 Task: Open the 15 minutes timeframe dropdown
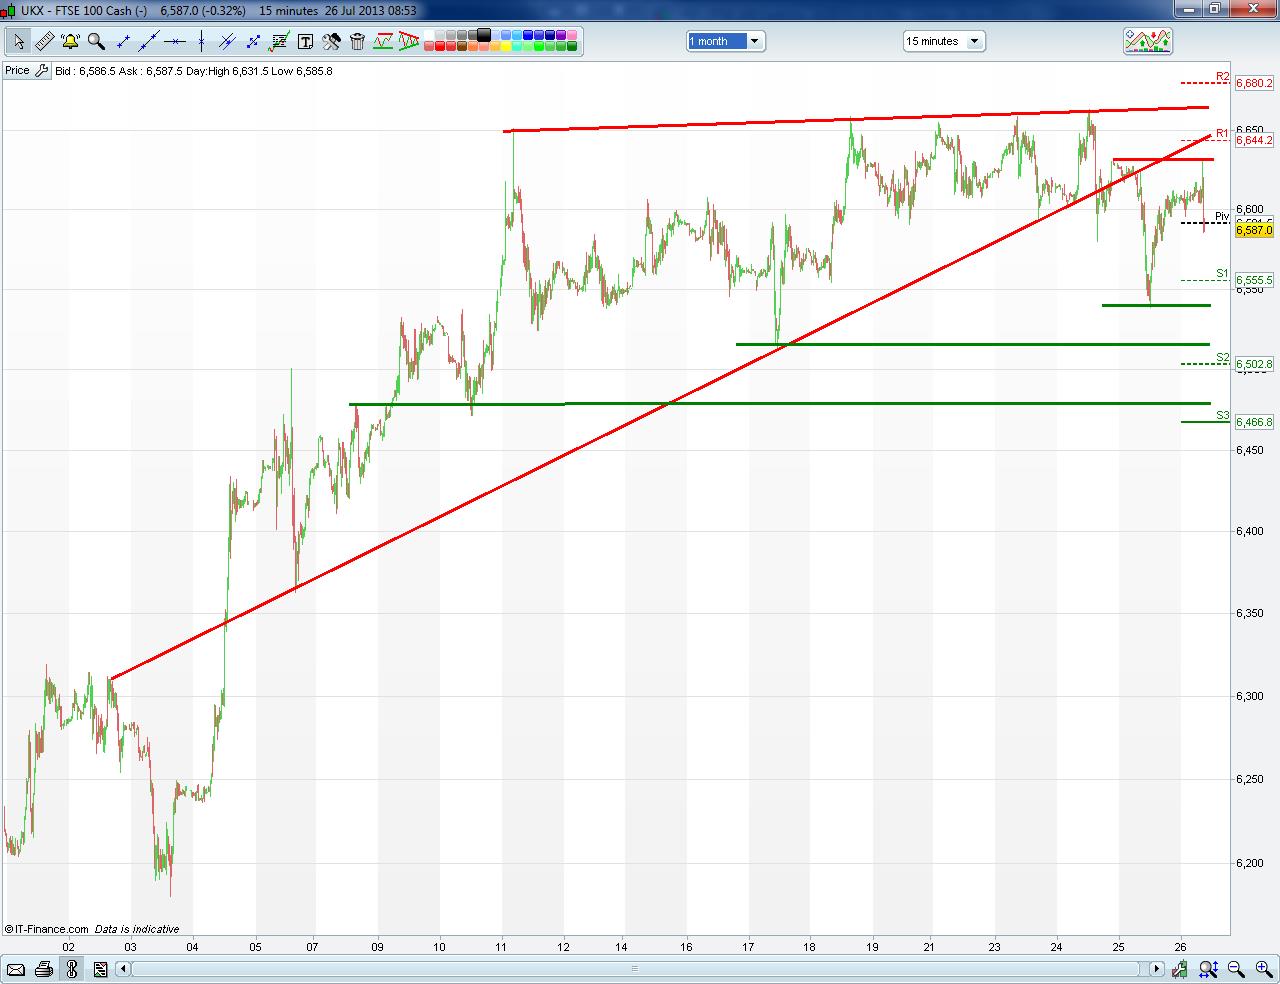click(943, 41)
